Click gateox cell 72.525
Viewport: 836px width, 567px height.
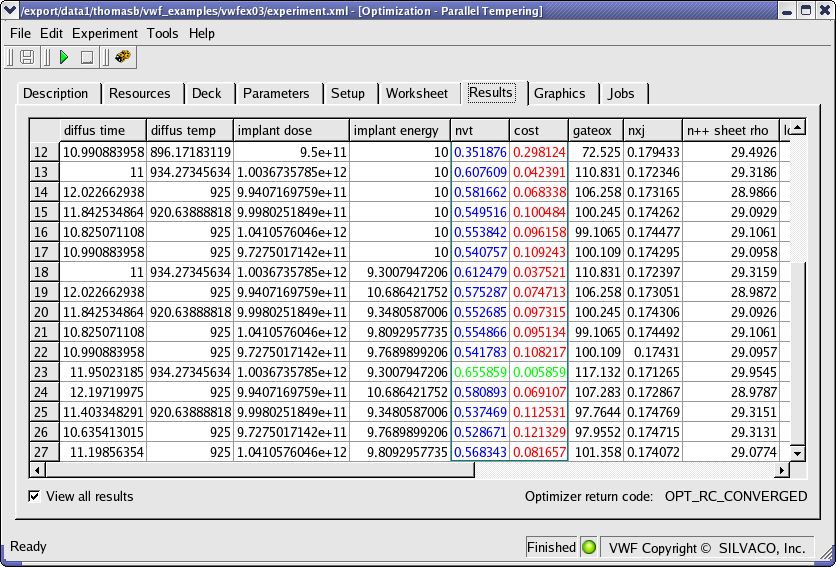coord(596,152)
